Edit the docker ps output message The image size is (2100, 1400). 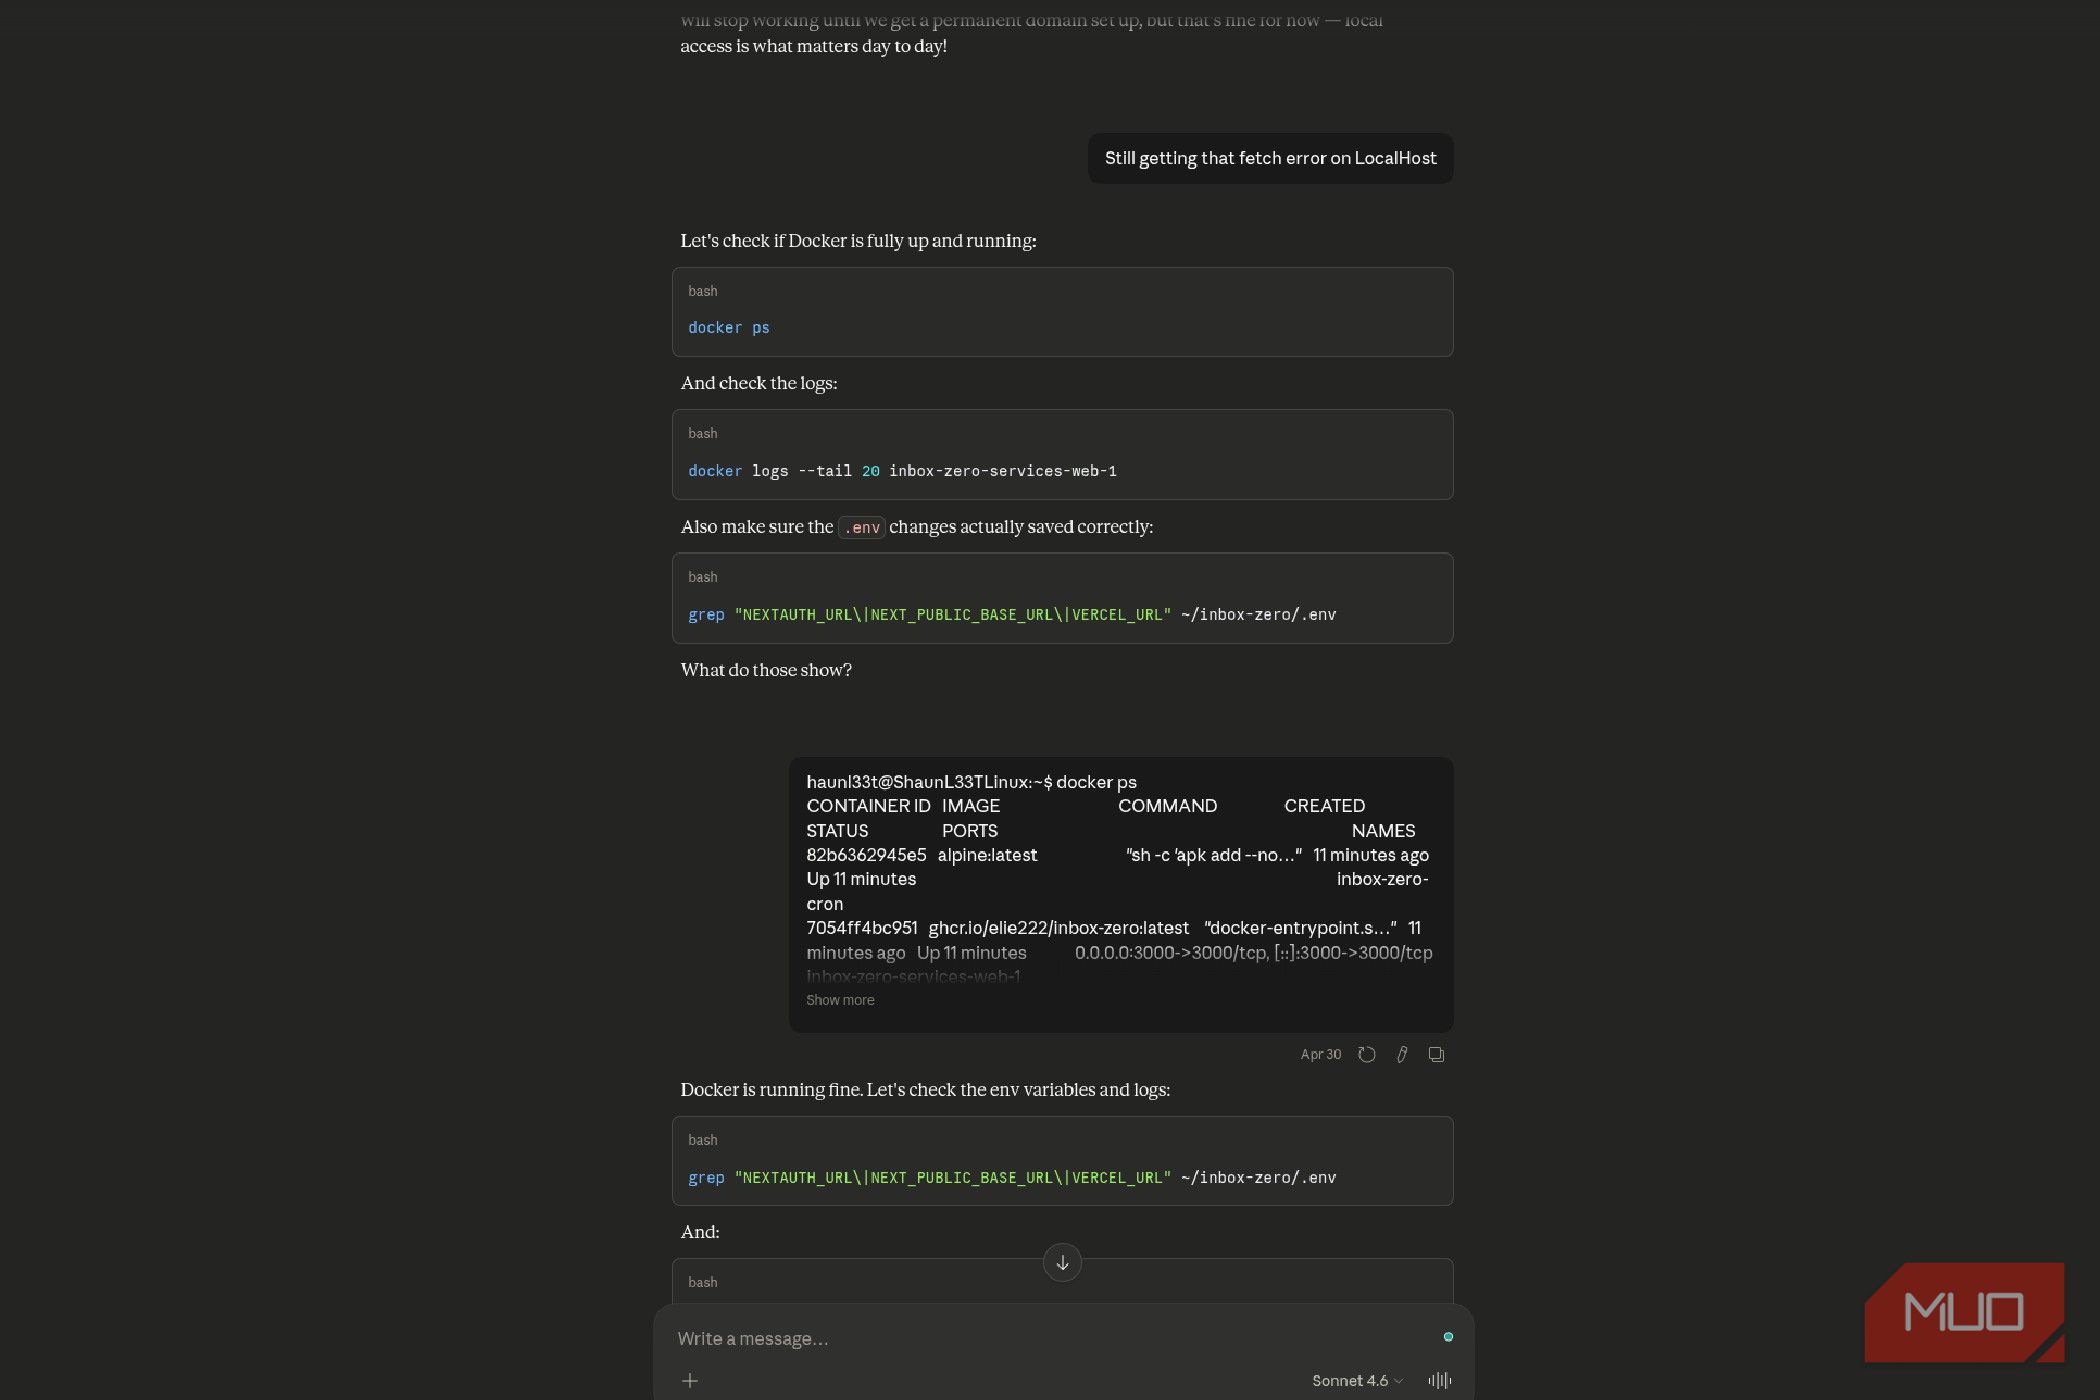[x=1402, y=1054]
